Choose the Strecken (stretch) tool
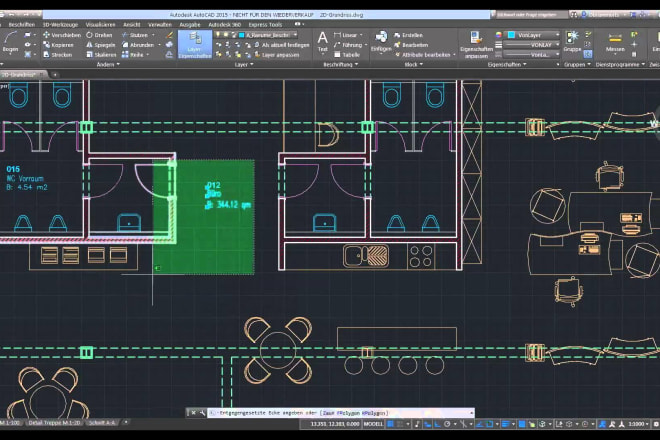660x440 pixels. tap(57, 55)
